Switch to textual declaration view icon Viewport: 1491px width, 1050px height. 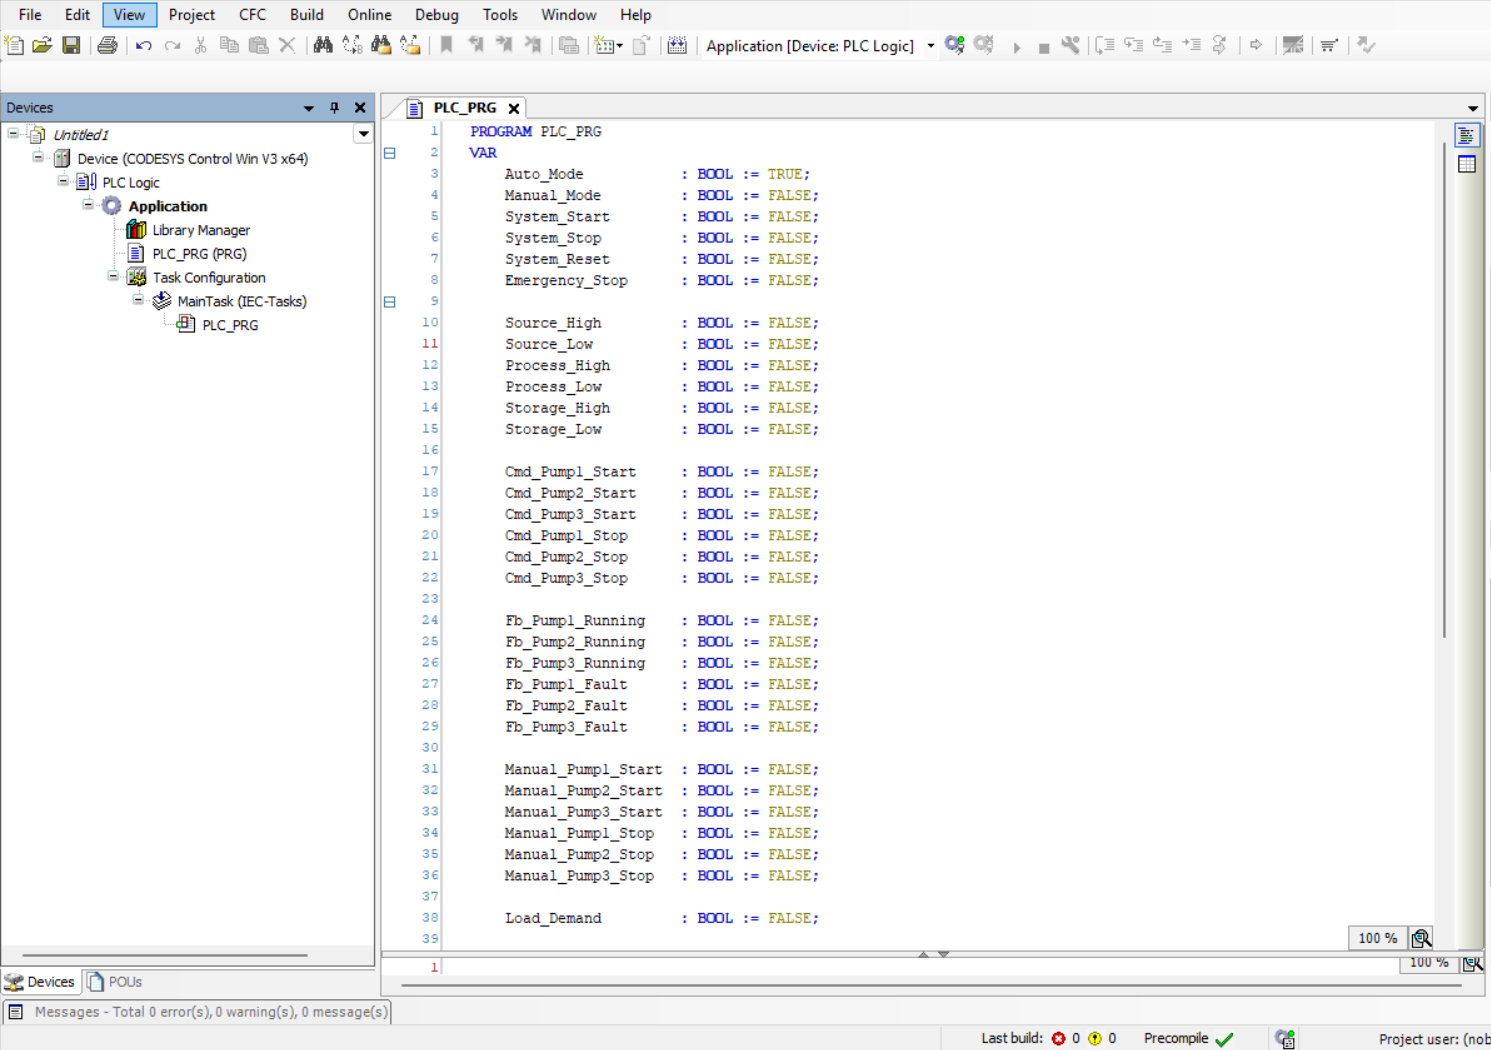tap(1467, 136)
